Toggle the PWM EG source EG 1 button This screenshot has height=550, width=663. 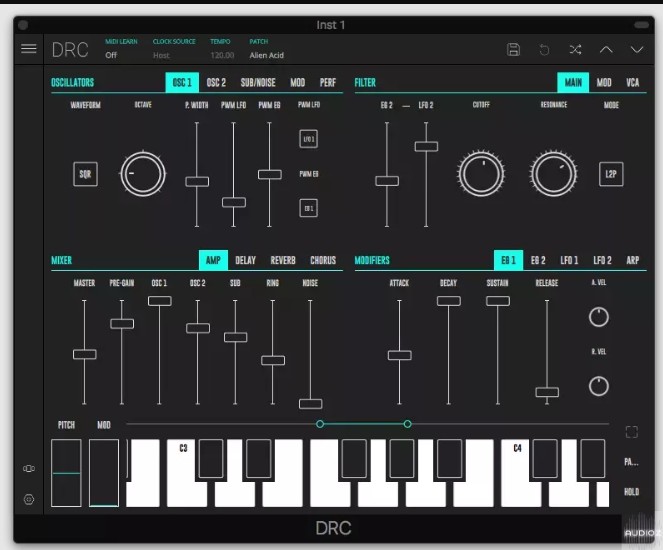309,208
